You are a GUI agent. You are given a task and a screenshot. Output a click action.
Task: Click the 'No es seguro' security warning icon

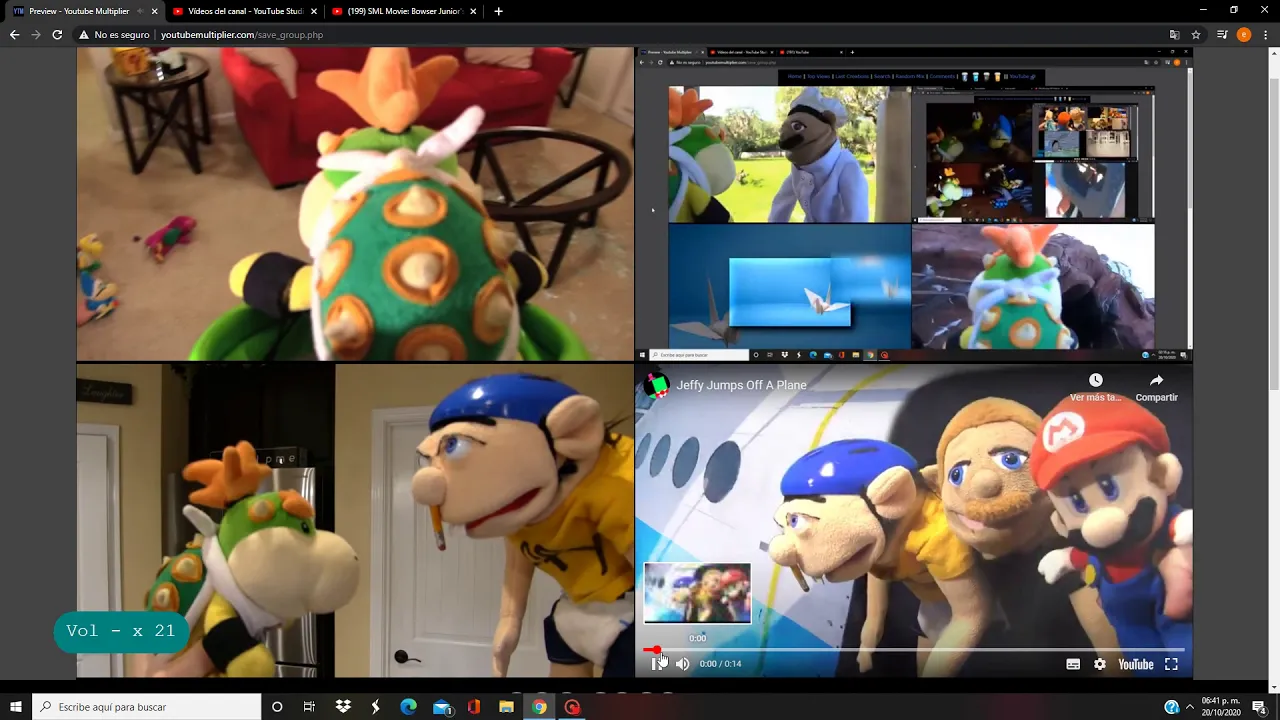pyautogui.click(x=84, y=34)
